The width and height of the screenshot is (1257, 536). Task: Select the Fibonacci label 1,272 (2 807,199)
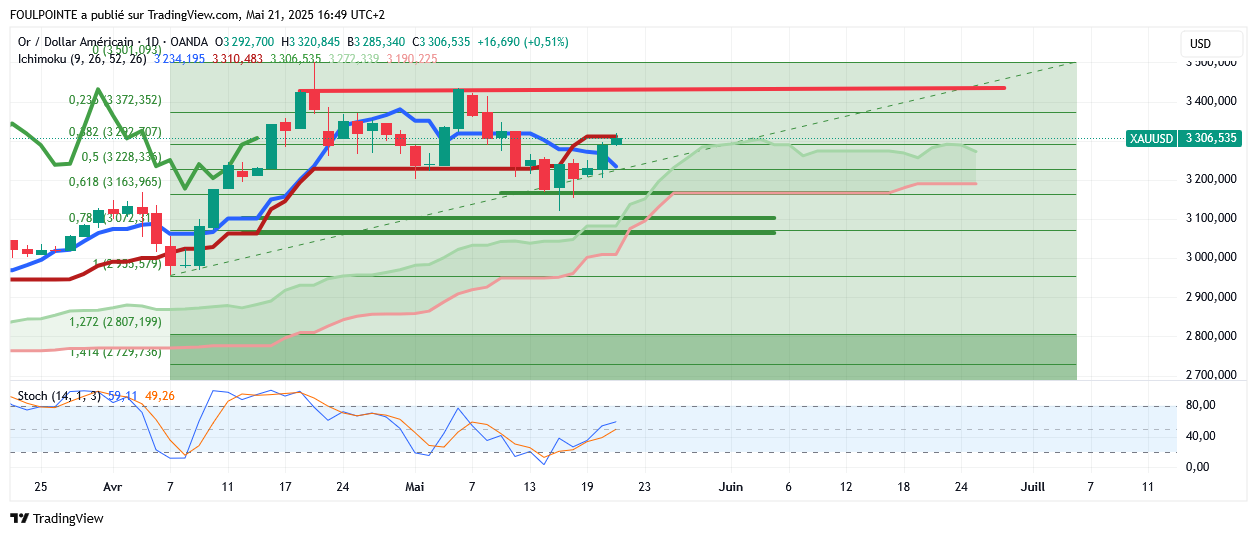tap(114, 322)
